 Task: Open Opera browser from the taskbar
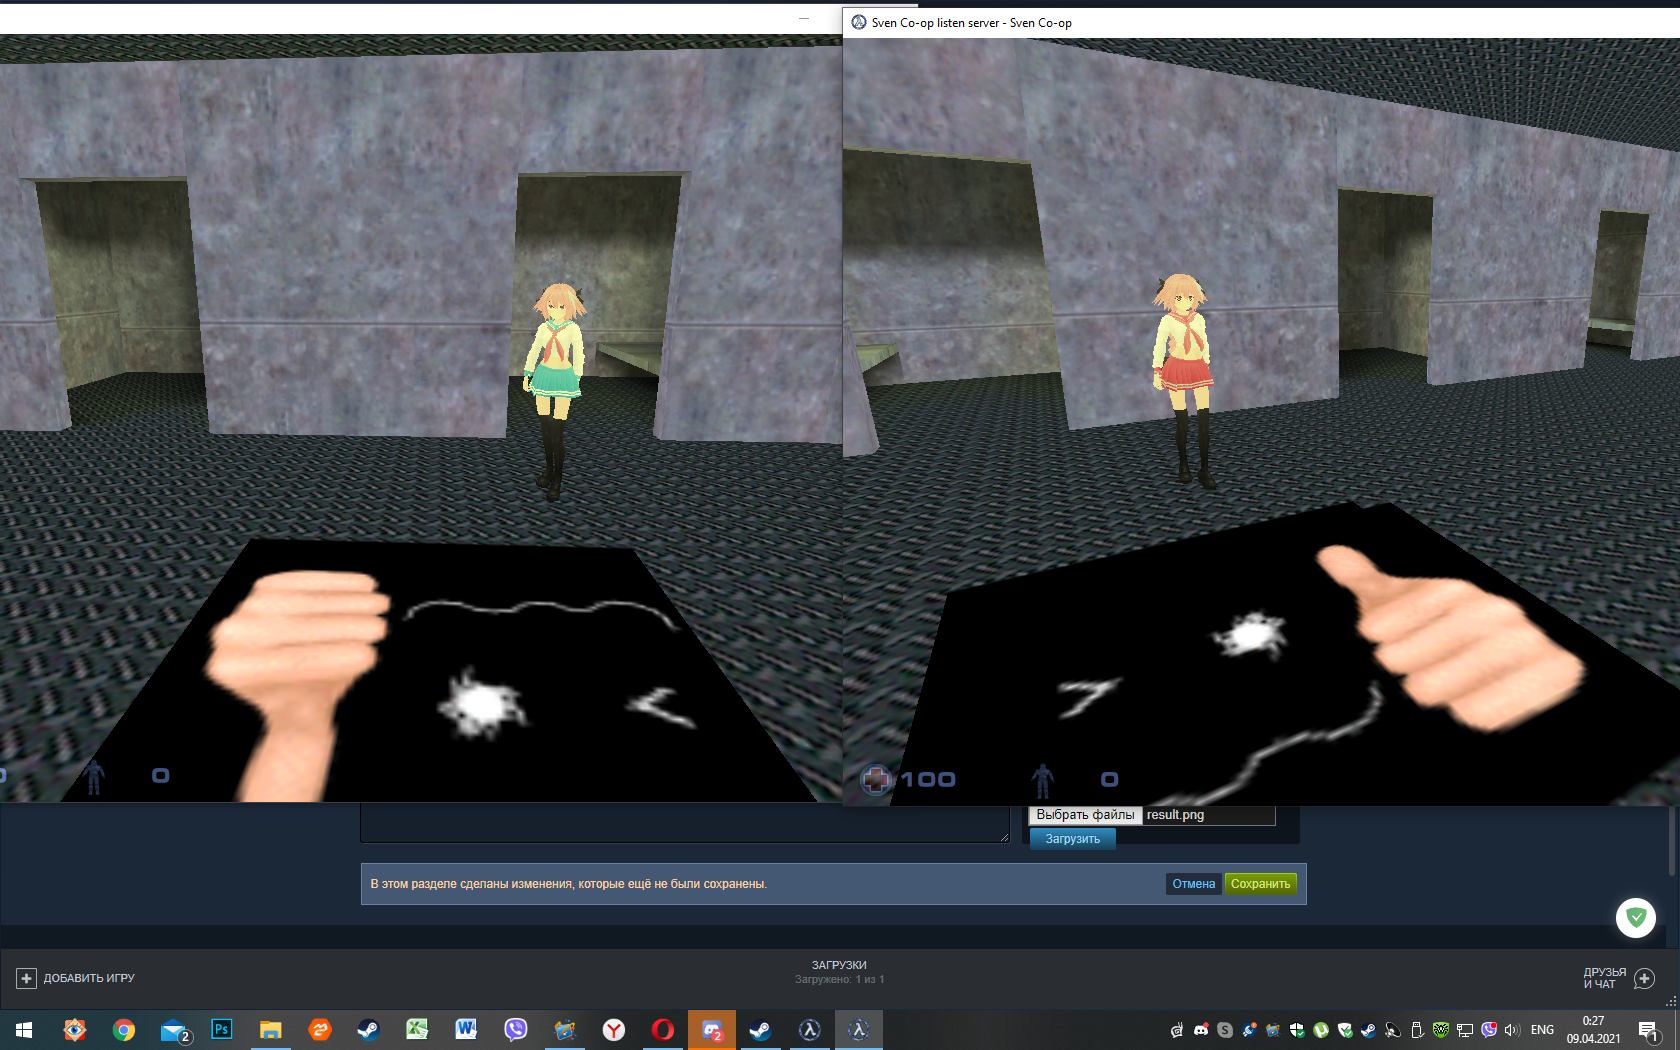(662, 1029)
